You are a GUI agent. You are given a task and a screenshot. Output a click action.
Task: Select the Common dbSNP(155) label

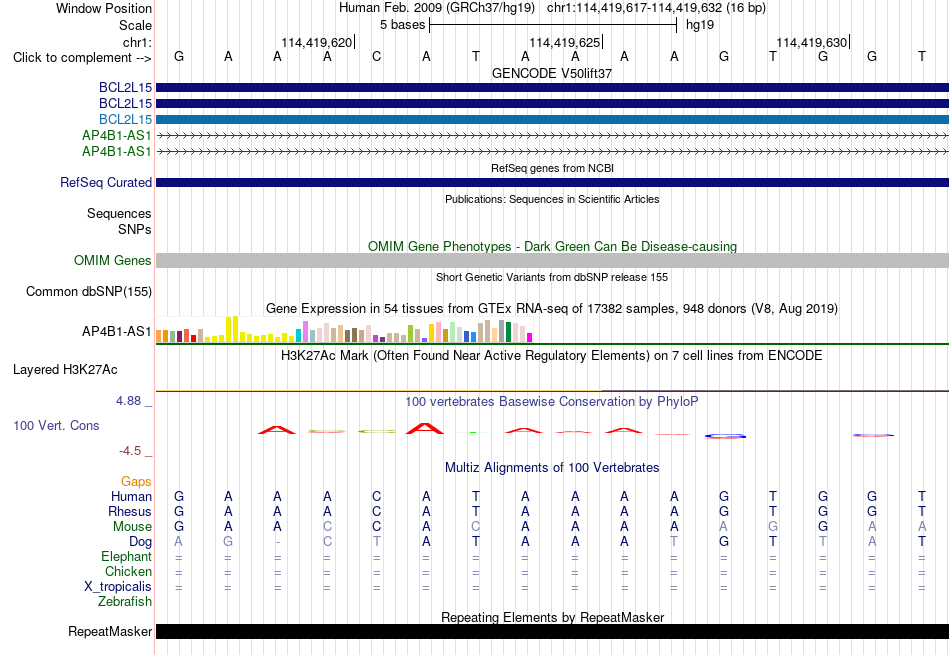coord(89,291)
